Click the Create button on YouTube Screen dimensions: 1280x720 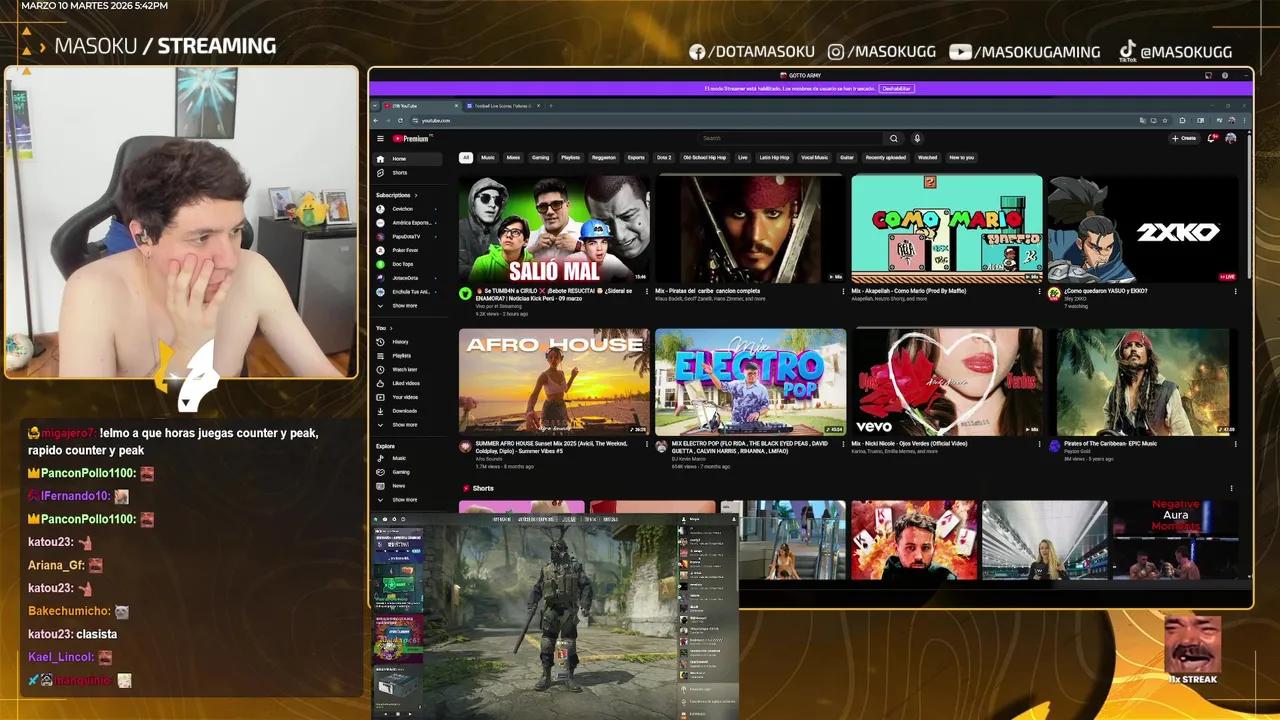[x=1184, y=138]
